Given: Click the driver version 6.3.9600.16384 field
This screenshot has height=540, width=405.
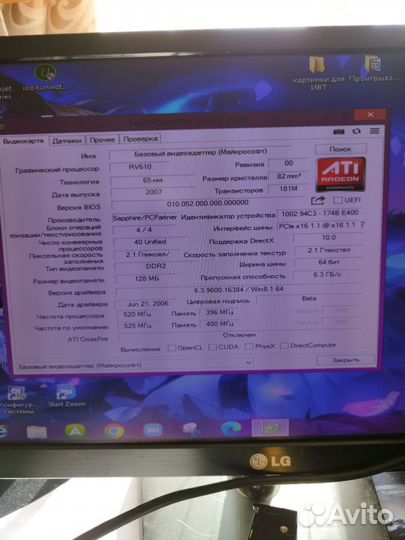Looking at the screenshot, I should click(x=239, y=290).
